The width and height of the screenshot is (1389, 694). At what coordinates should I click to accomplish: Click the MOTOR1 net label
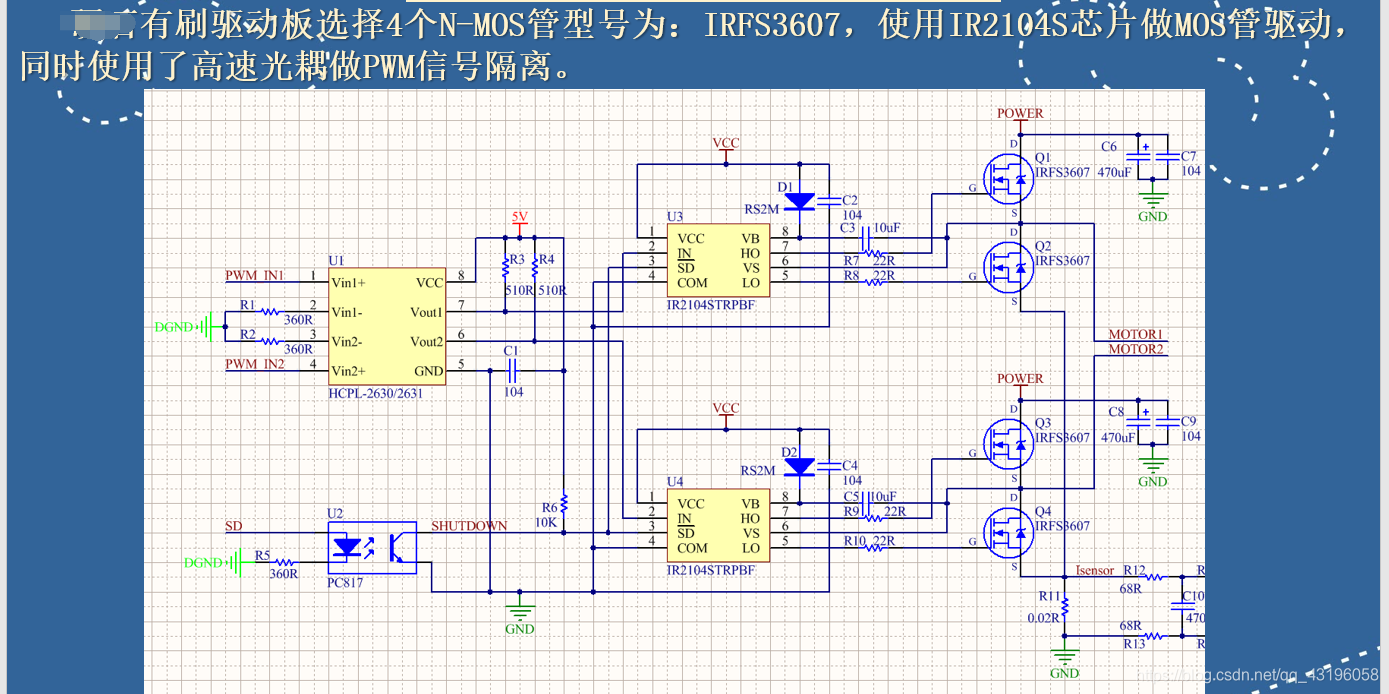1136,334
